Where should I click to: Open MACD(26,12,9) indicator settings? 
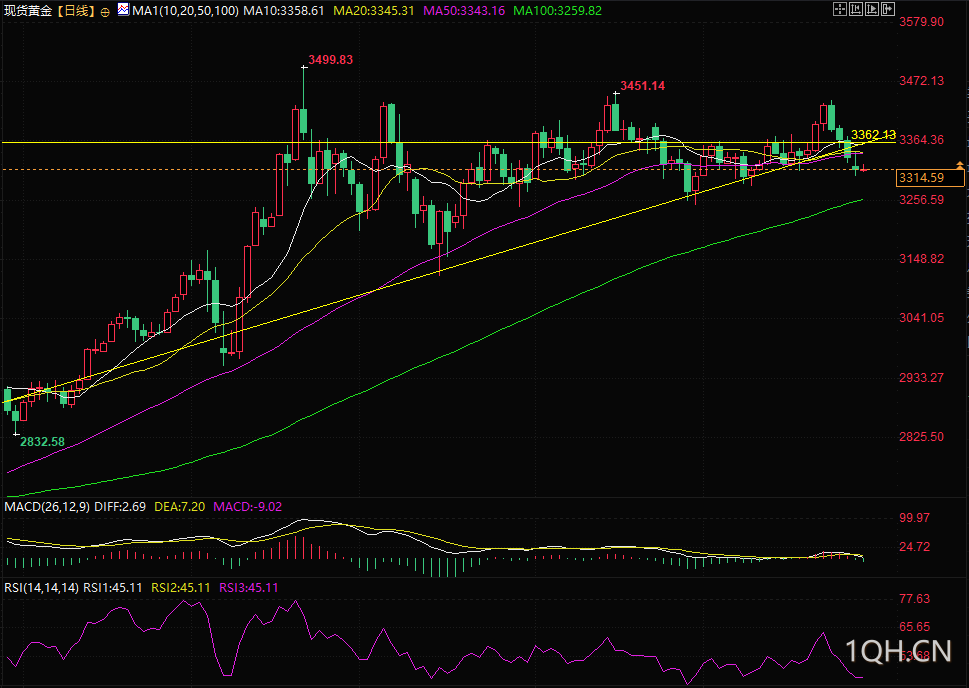(47, 507)
